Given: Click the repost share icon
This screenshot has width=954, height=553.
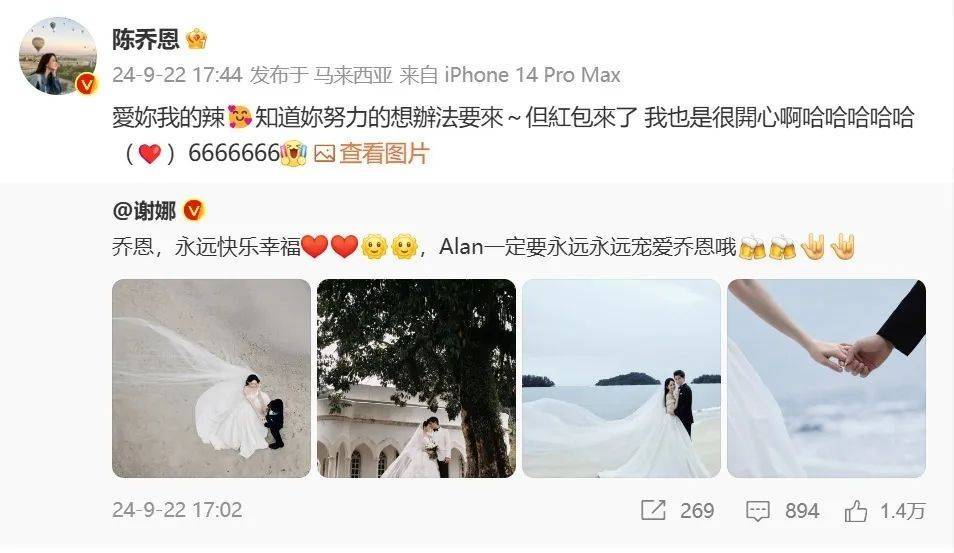Looking at the screenshot, I should [653, 510].
